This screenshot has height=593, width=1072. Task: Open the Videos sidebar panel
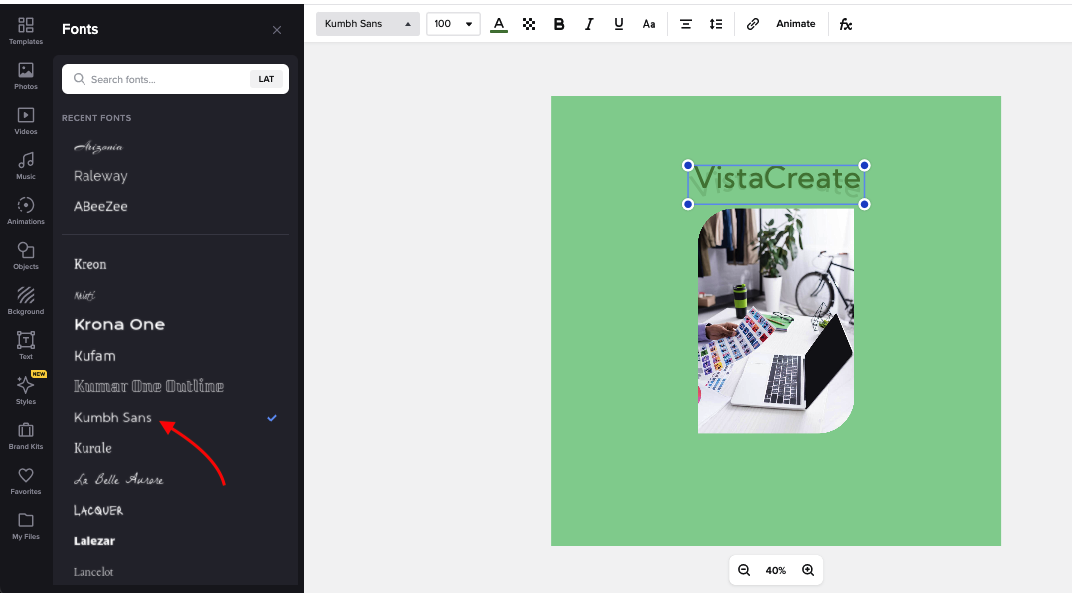26,121
